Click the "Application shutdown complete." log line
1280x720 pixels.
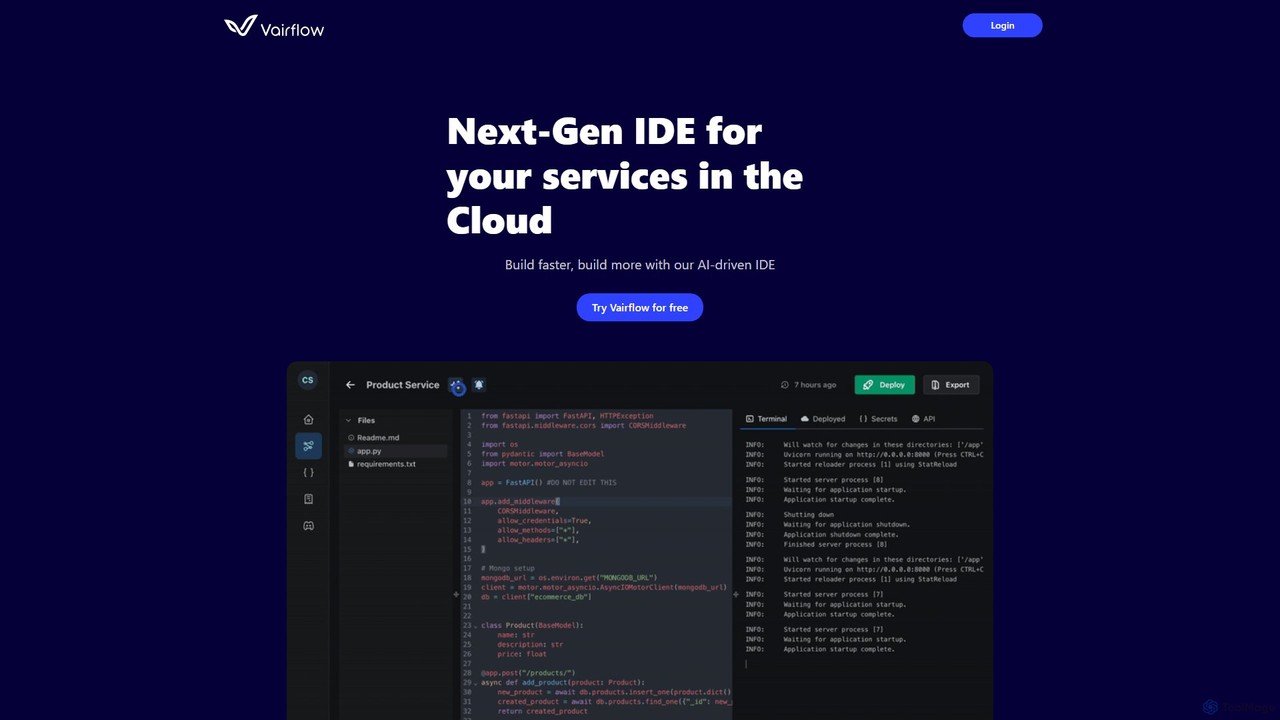tap(841, 535)
